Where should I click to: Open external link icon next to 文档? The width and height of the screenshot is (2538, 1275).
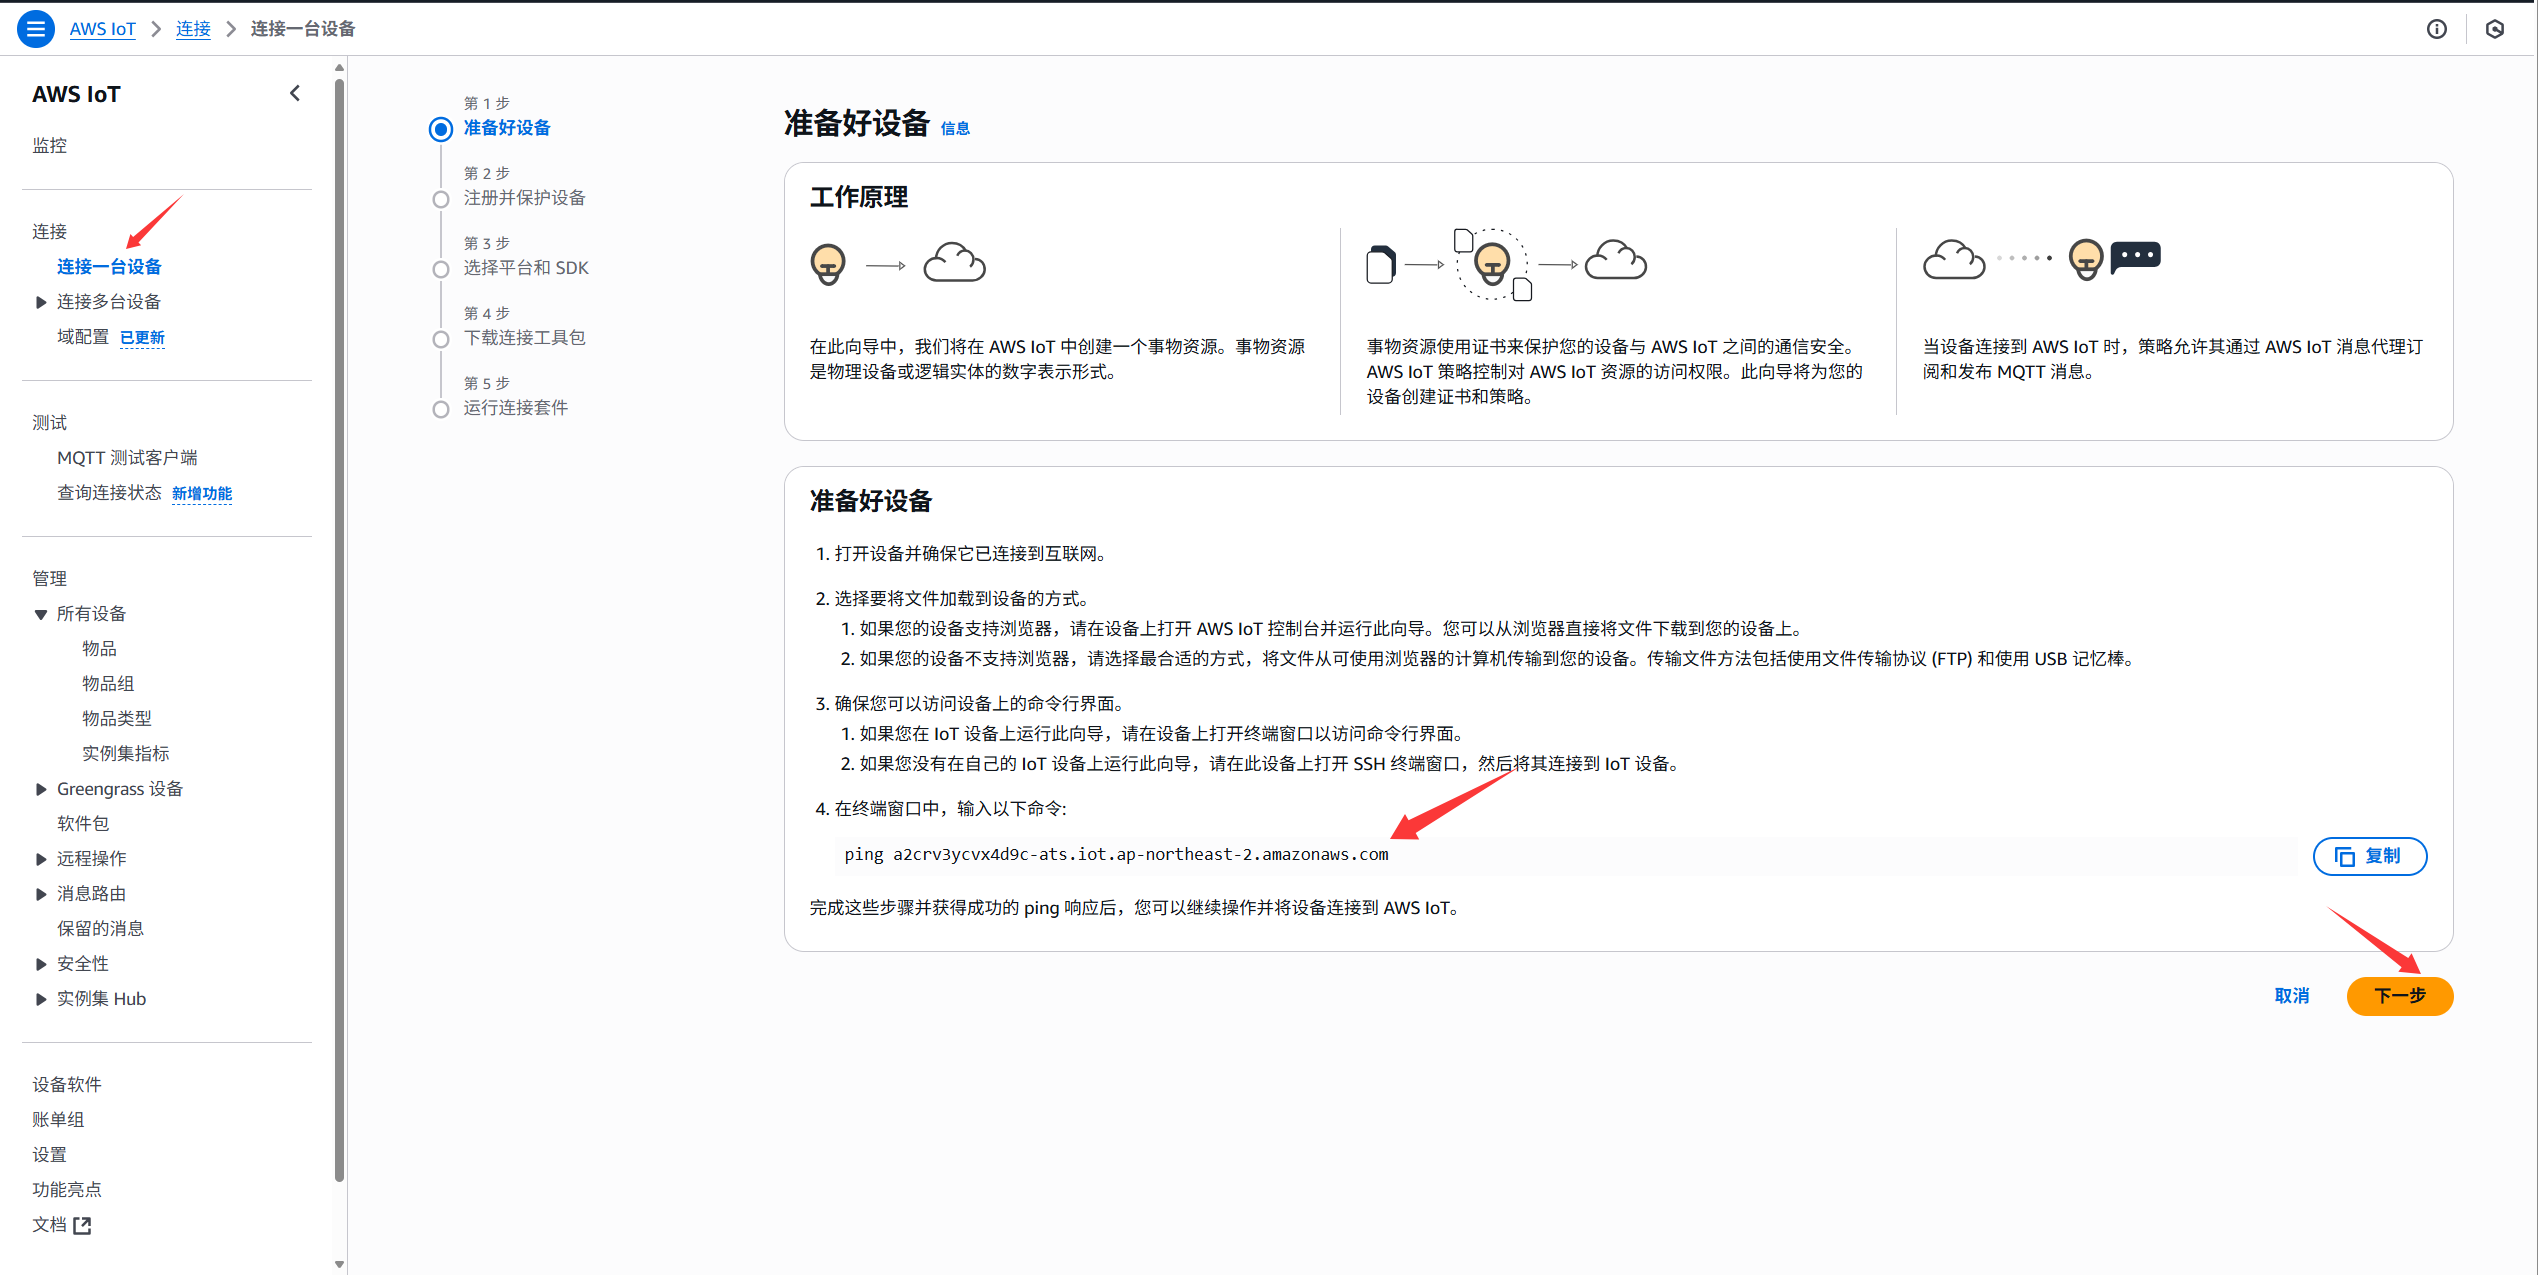tap(82, 1225)
